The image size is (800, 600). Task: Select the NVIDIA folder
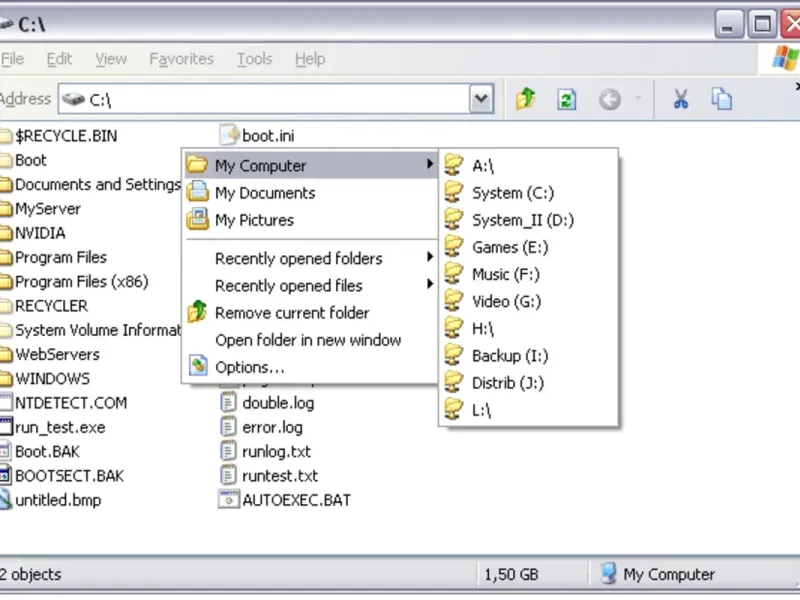click(33, 233)
